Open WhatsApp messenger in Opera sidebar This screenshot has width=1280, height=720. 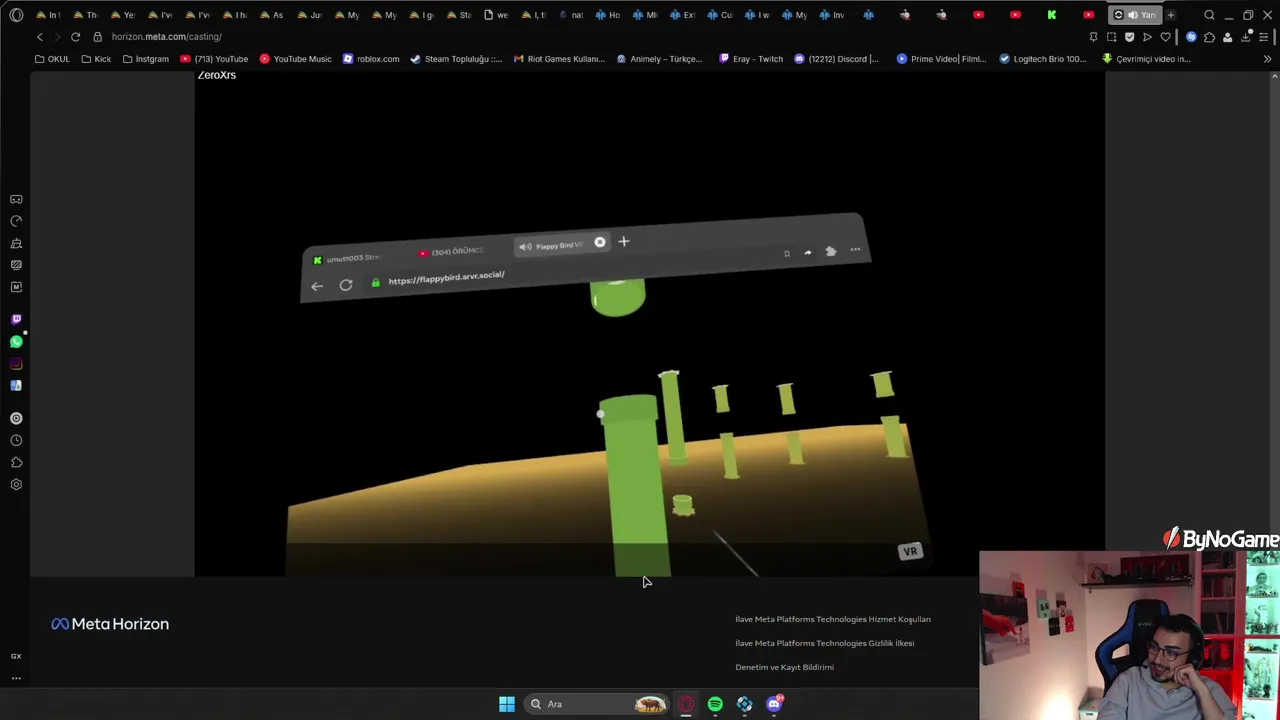coord(16,342)
